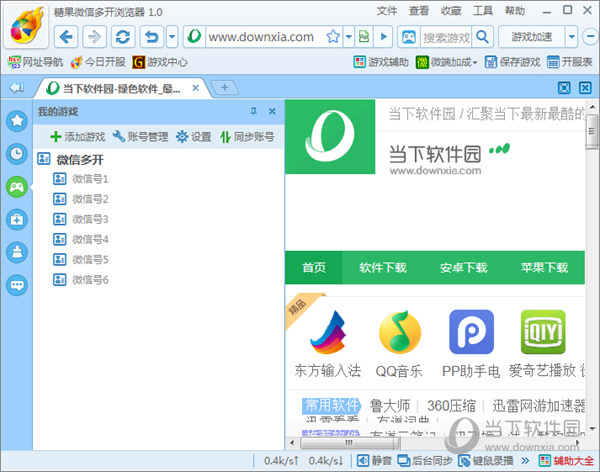The height and width of the screenshot is (472, 600).
Task: Click the PP助手 app icon
Action: point(471,332)
